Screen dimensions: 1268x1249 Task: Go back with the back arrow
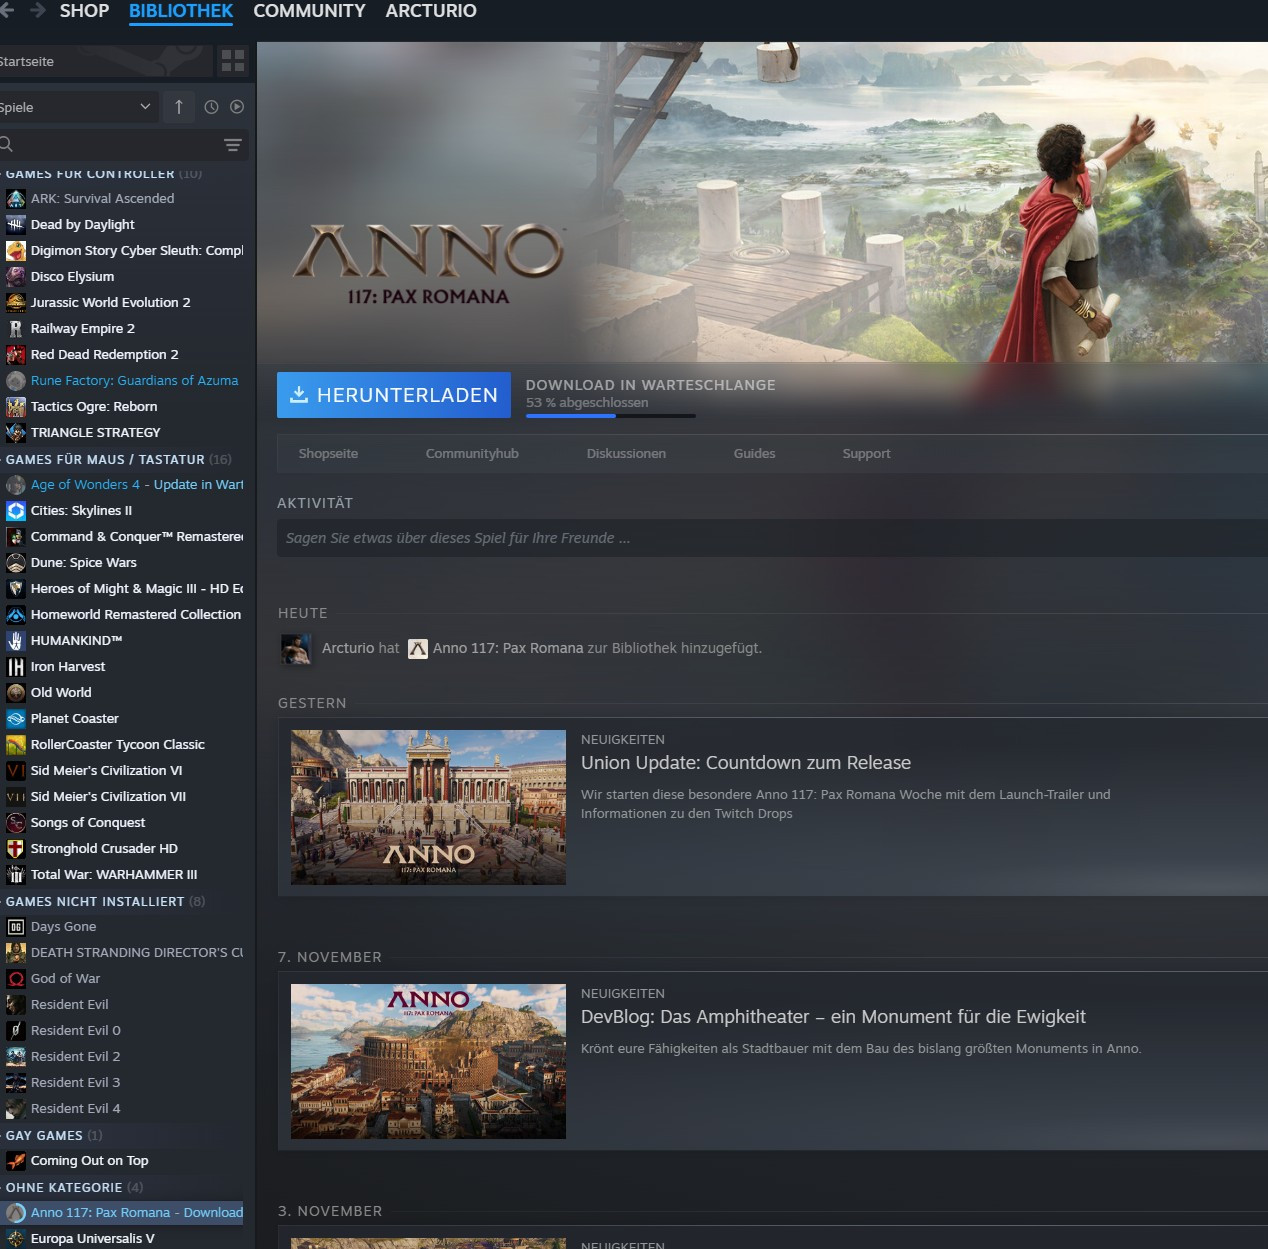tap(6, 10)
